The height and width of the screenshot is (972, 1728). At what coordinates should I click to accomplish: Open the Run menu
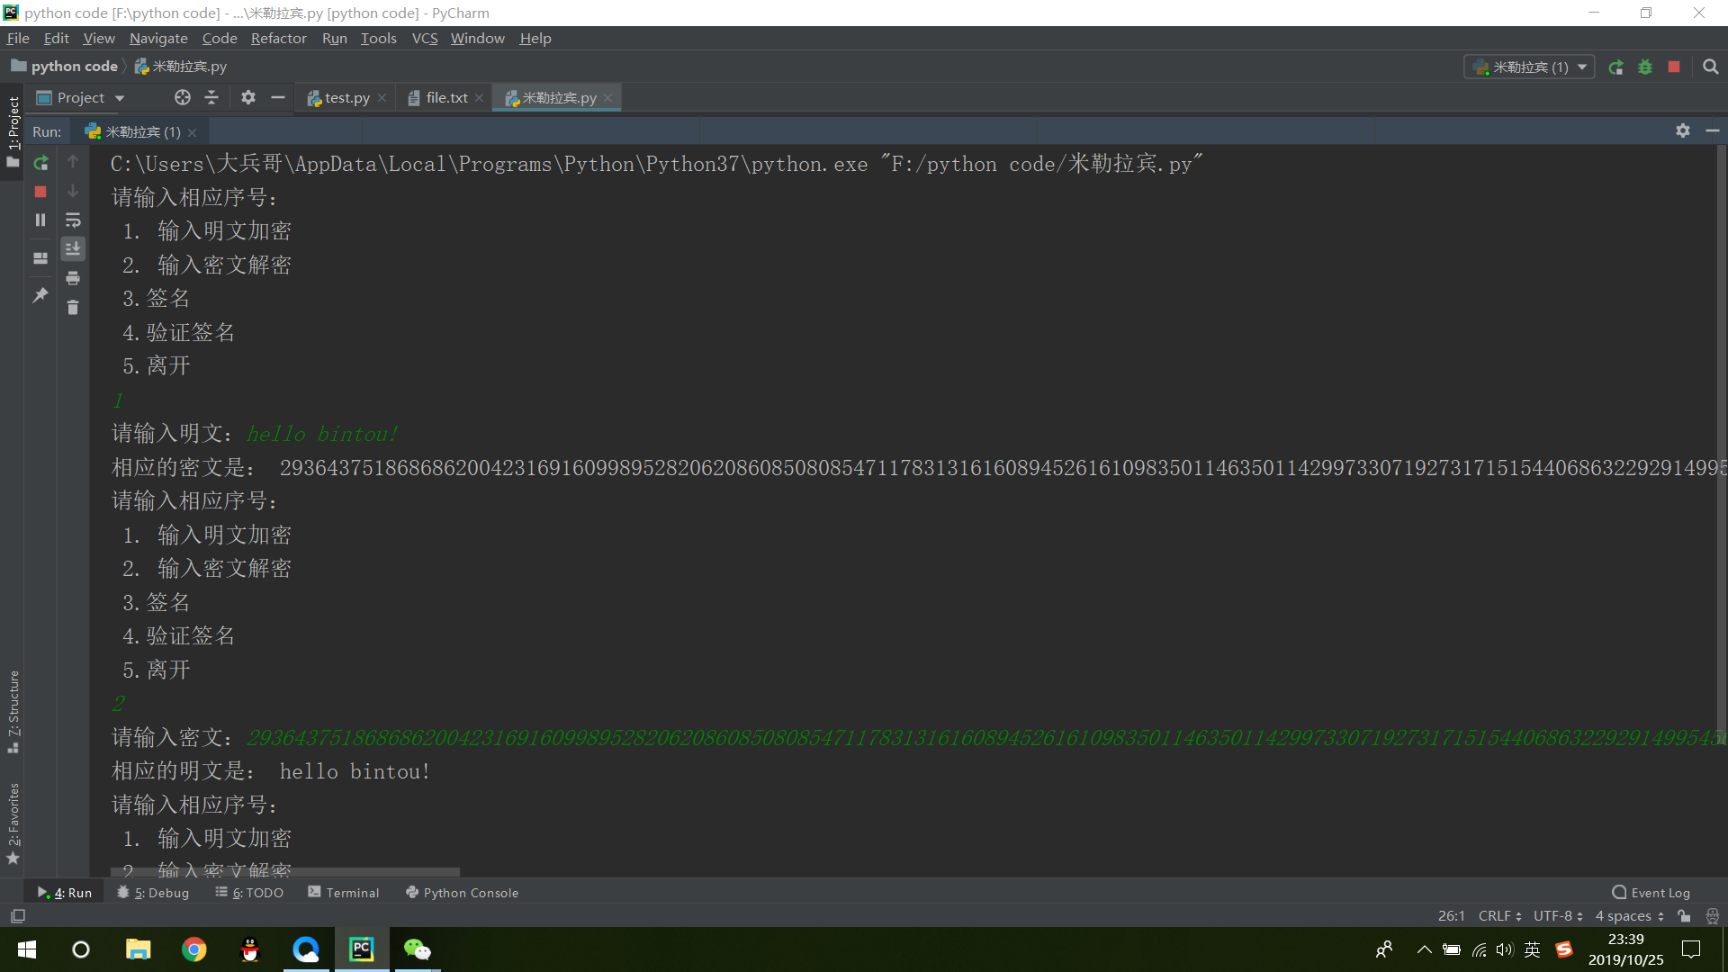334,38
